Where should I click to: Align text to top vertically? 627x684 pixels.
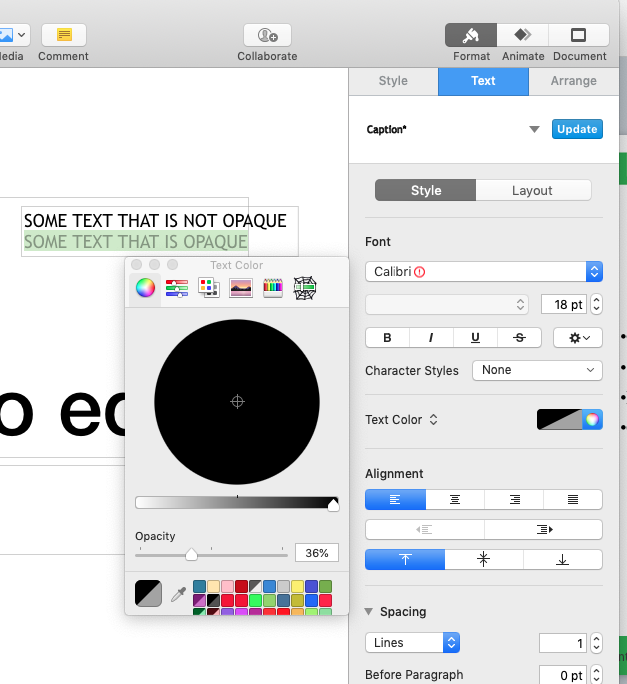405,559
